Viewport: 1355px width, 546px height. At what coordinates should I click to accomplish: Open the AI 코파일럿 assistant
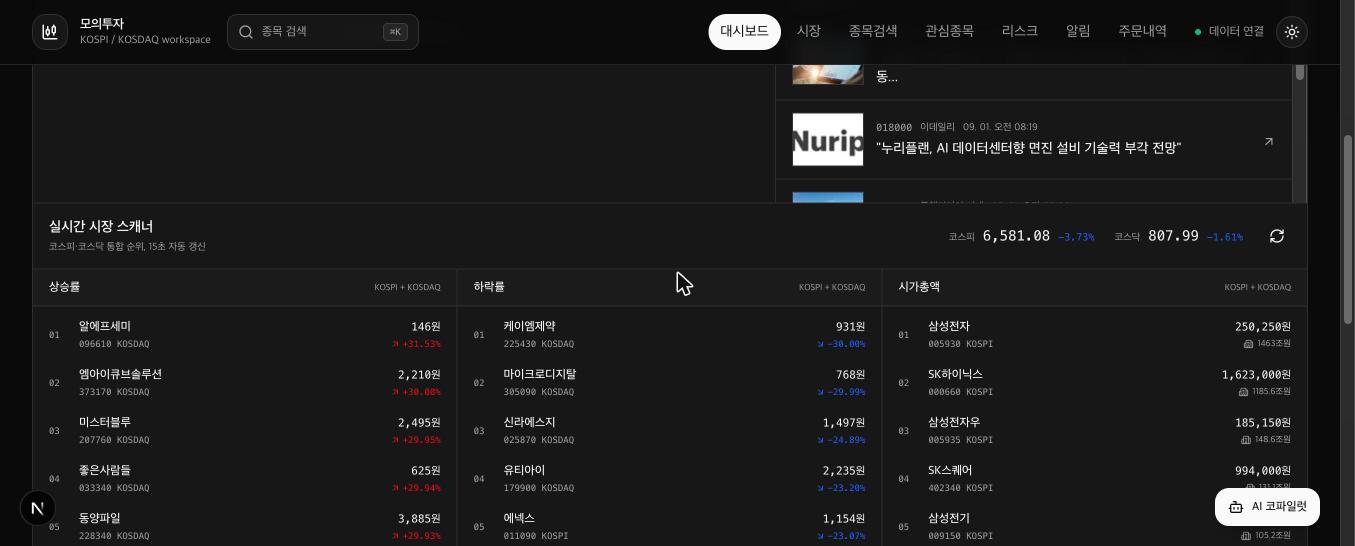(x=1267, y=507)
